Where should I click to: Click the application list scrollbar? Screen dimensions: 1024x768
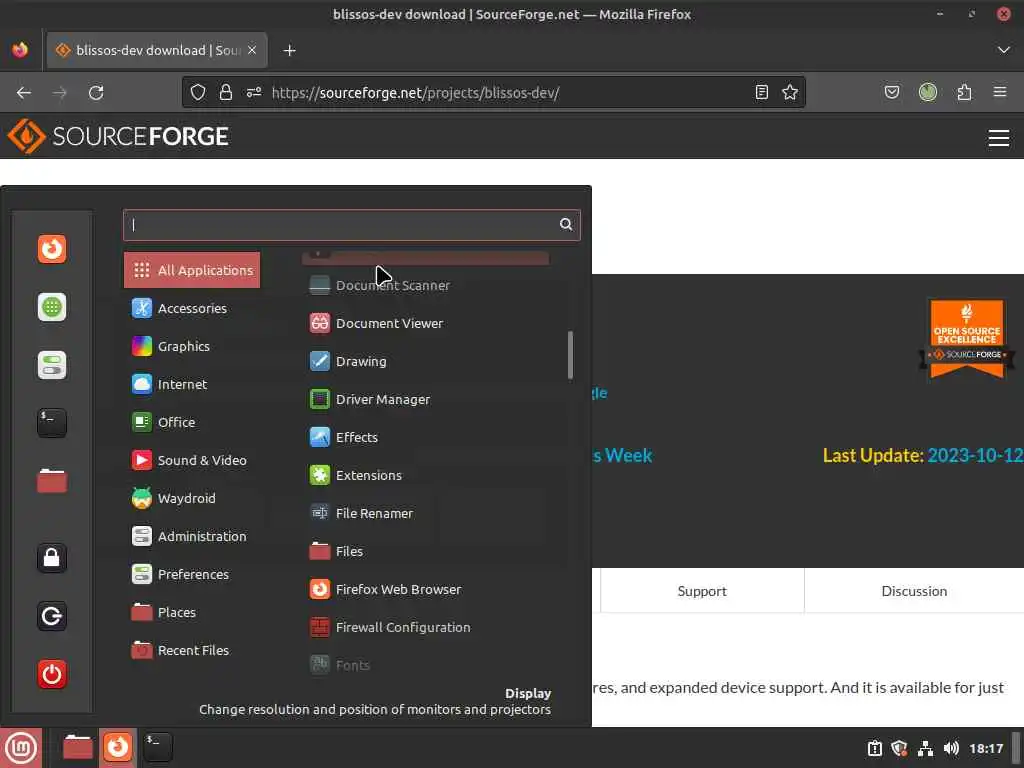[570, 355]
